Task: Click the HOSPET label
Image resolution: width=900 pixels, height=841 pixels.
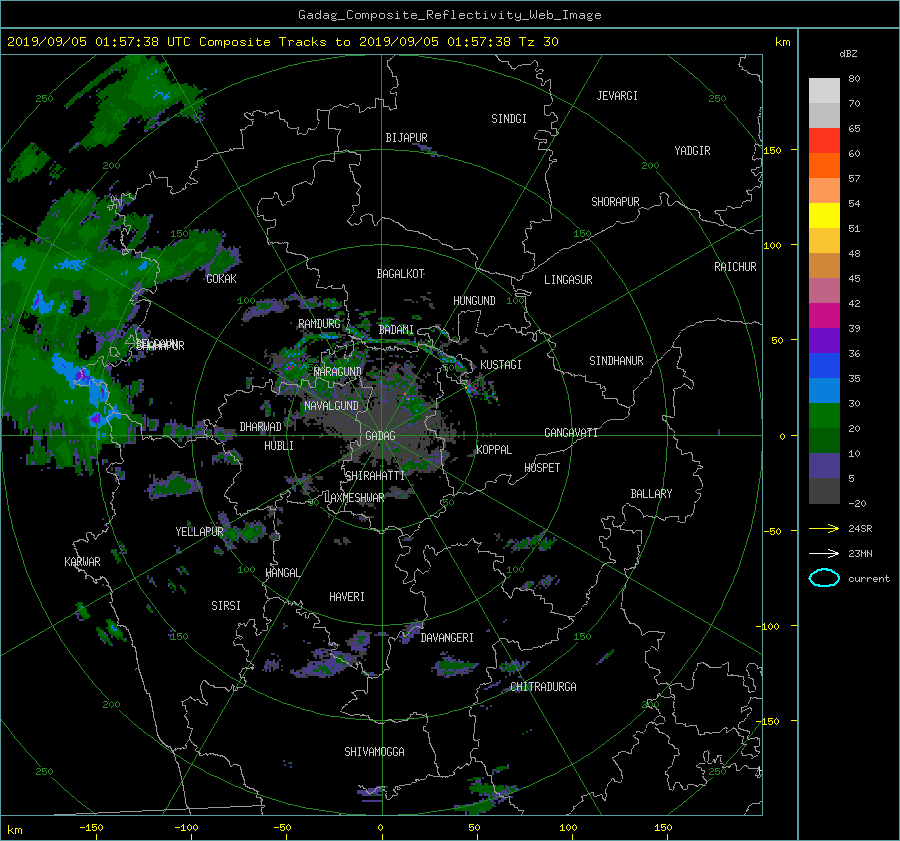Action: pos(542,468)
